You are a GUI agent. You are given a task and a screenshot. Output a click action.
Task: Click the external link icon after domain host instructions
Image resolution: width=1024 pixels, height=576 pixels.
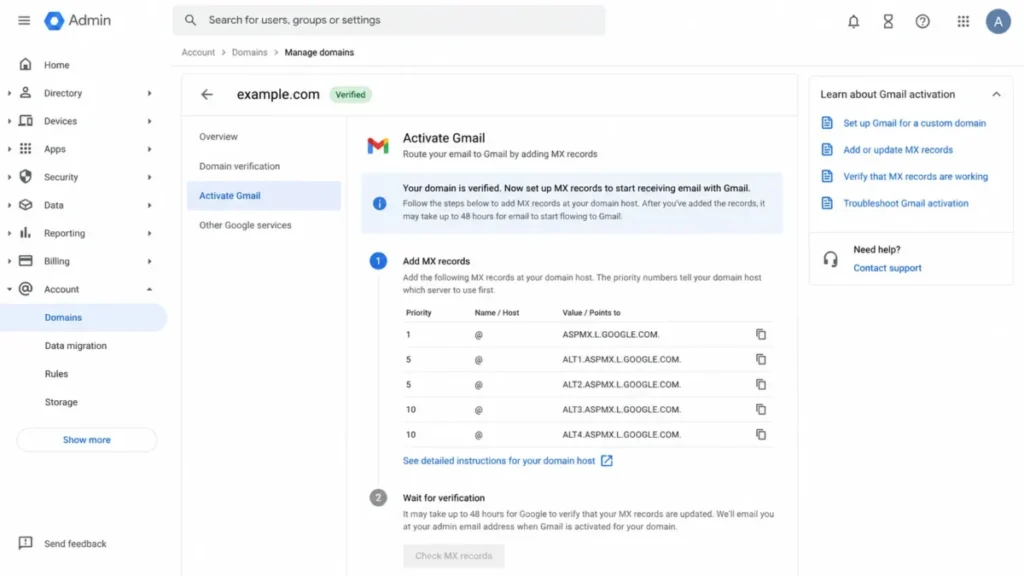pos(607,460)
